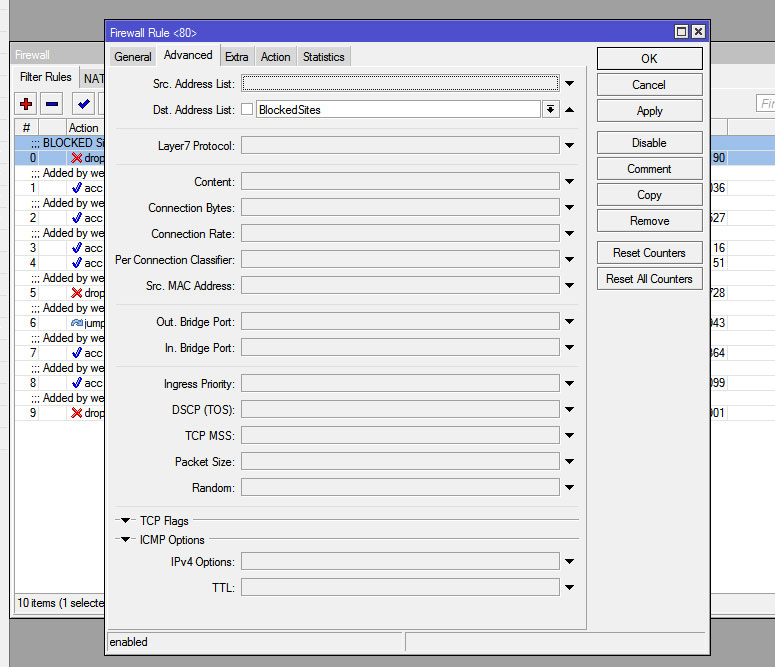This screenshot has height=667, width=775.
Task: Click the jump action icon on rule 6
Action: click(x=77, y=323)
